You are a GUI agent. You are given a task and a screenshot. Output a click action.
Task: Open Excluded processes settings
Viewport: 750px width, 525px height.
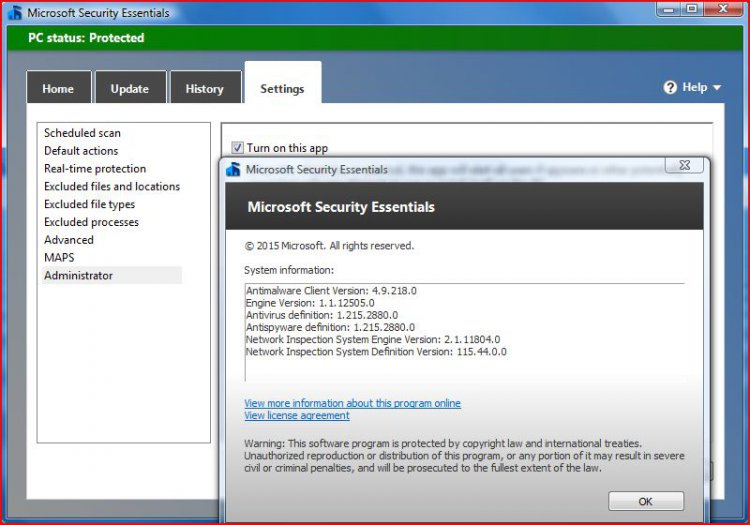(x=91, y=222)
